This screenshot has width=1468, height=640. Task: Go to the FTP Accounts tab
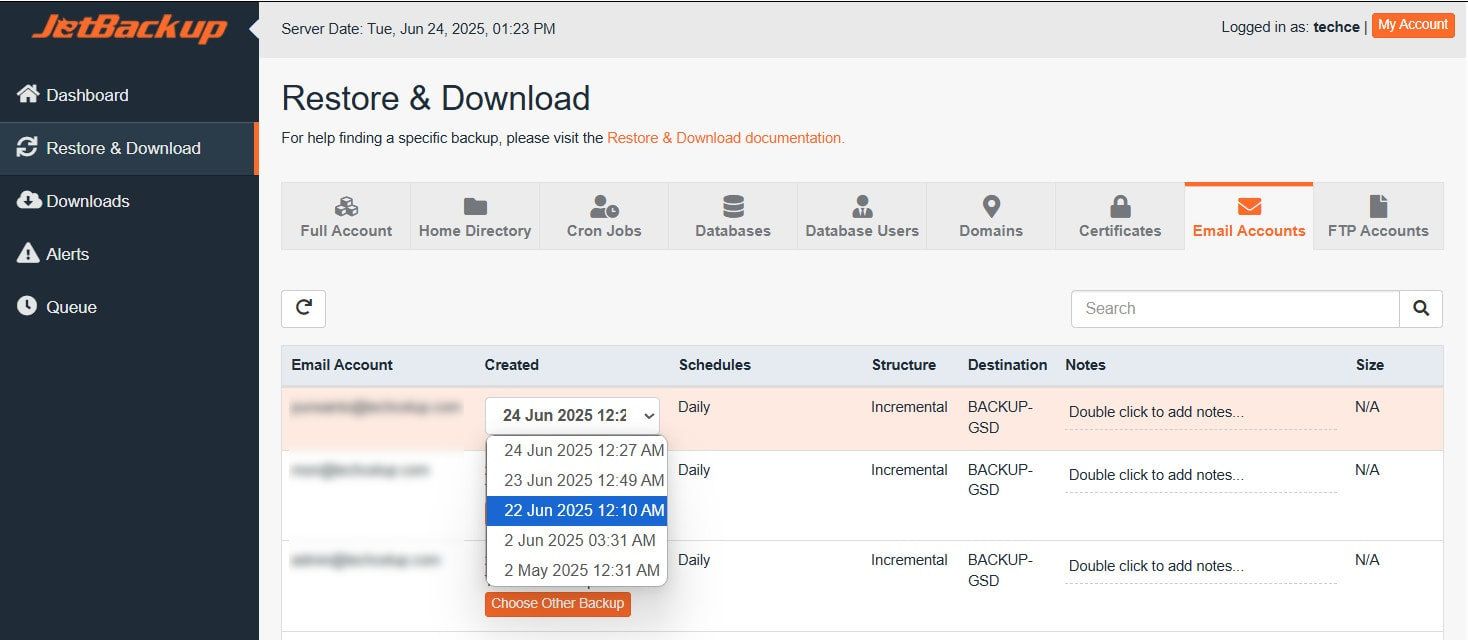click(1378, 216)
